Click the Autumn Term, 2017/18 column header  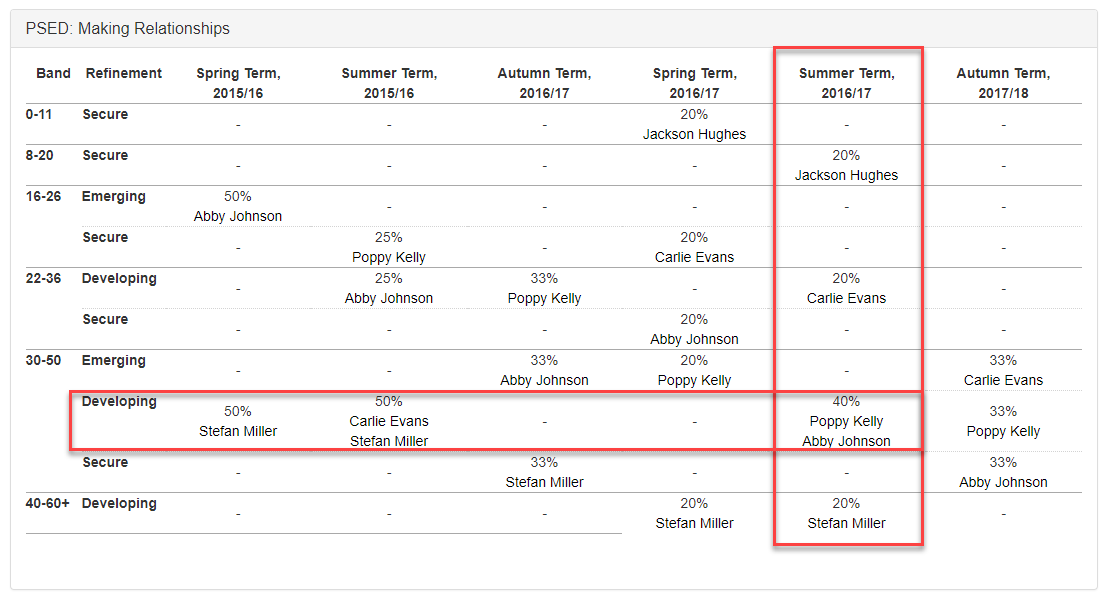pos(1003,83)
